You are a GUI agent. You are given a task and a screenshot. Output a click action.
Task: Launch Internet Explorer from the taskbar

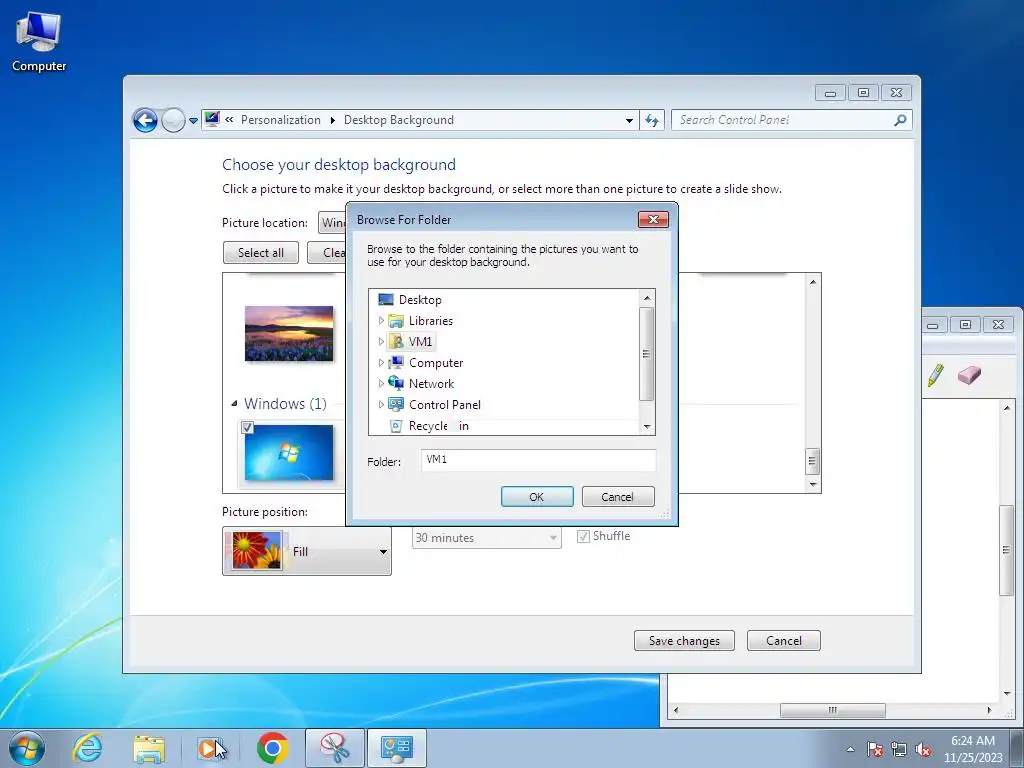(x=88, y=748)
